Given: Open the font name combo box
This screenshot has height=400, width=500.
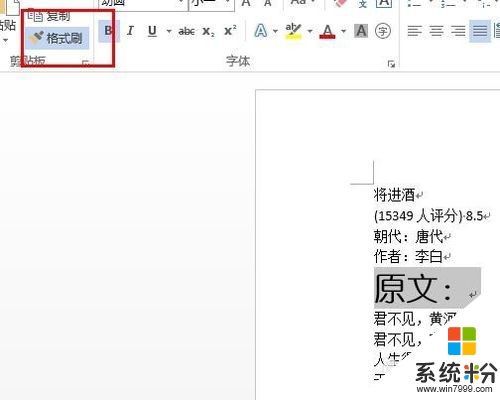Looking at the screenshot, I should [143, 5].
